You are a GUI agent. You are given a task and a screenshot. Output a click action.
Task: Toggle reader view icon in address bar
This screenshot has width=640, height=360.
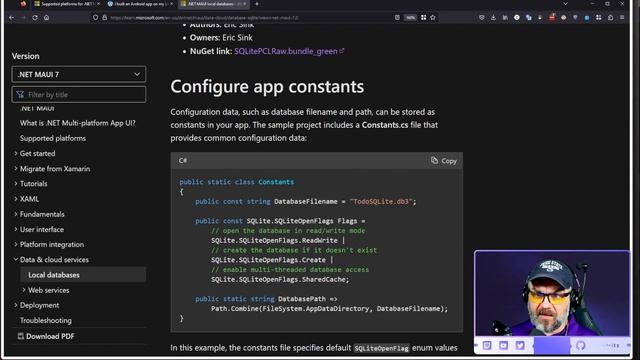(x=397, y=18)
